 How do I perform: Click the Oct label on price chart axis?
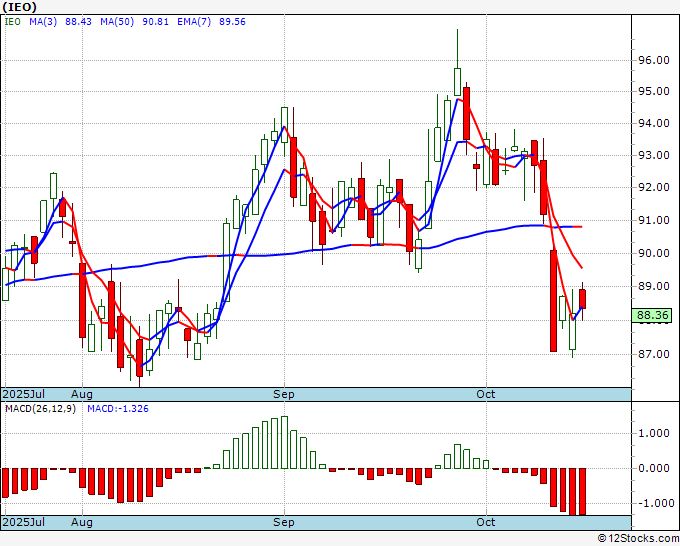(x=486, y=394)
